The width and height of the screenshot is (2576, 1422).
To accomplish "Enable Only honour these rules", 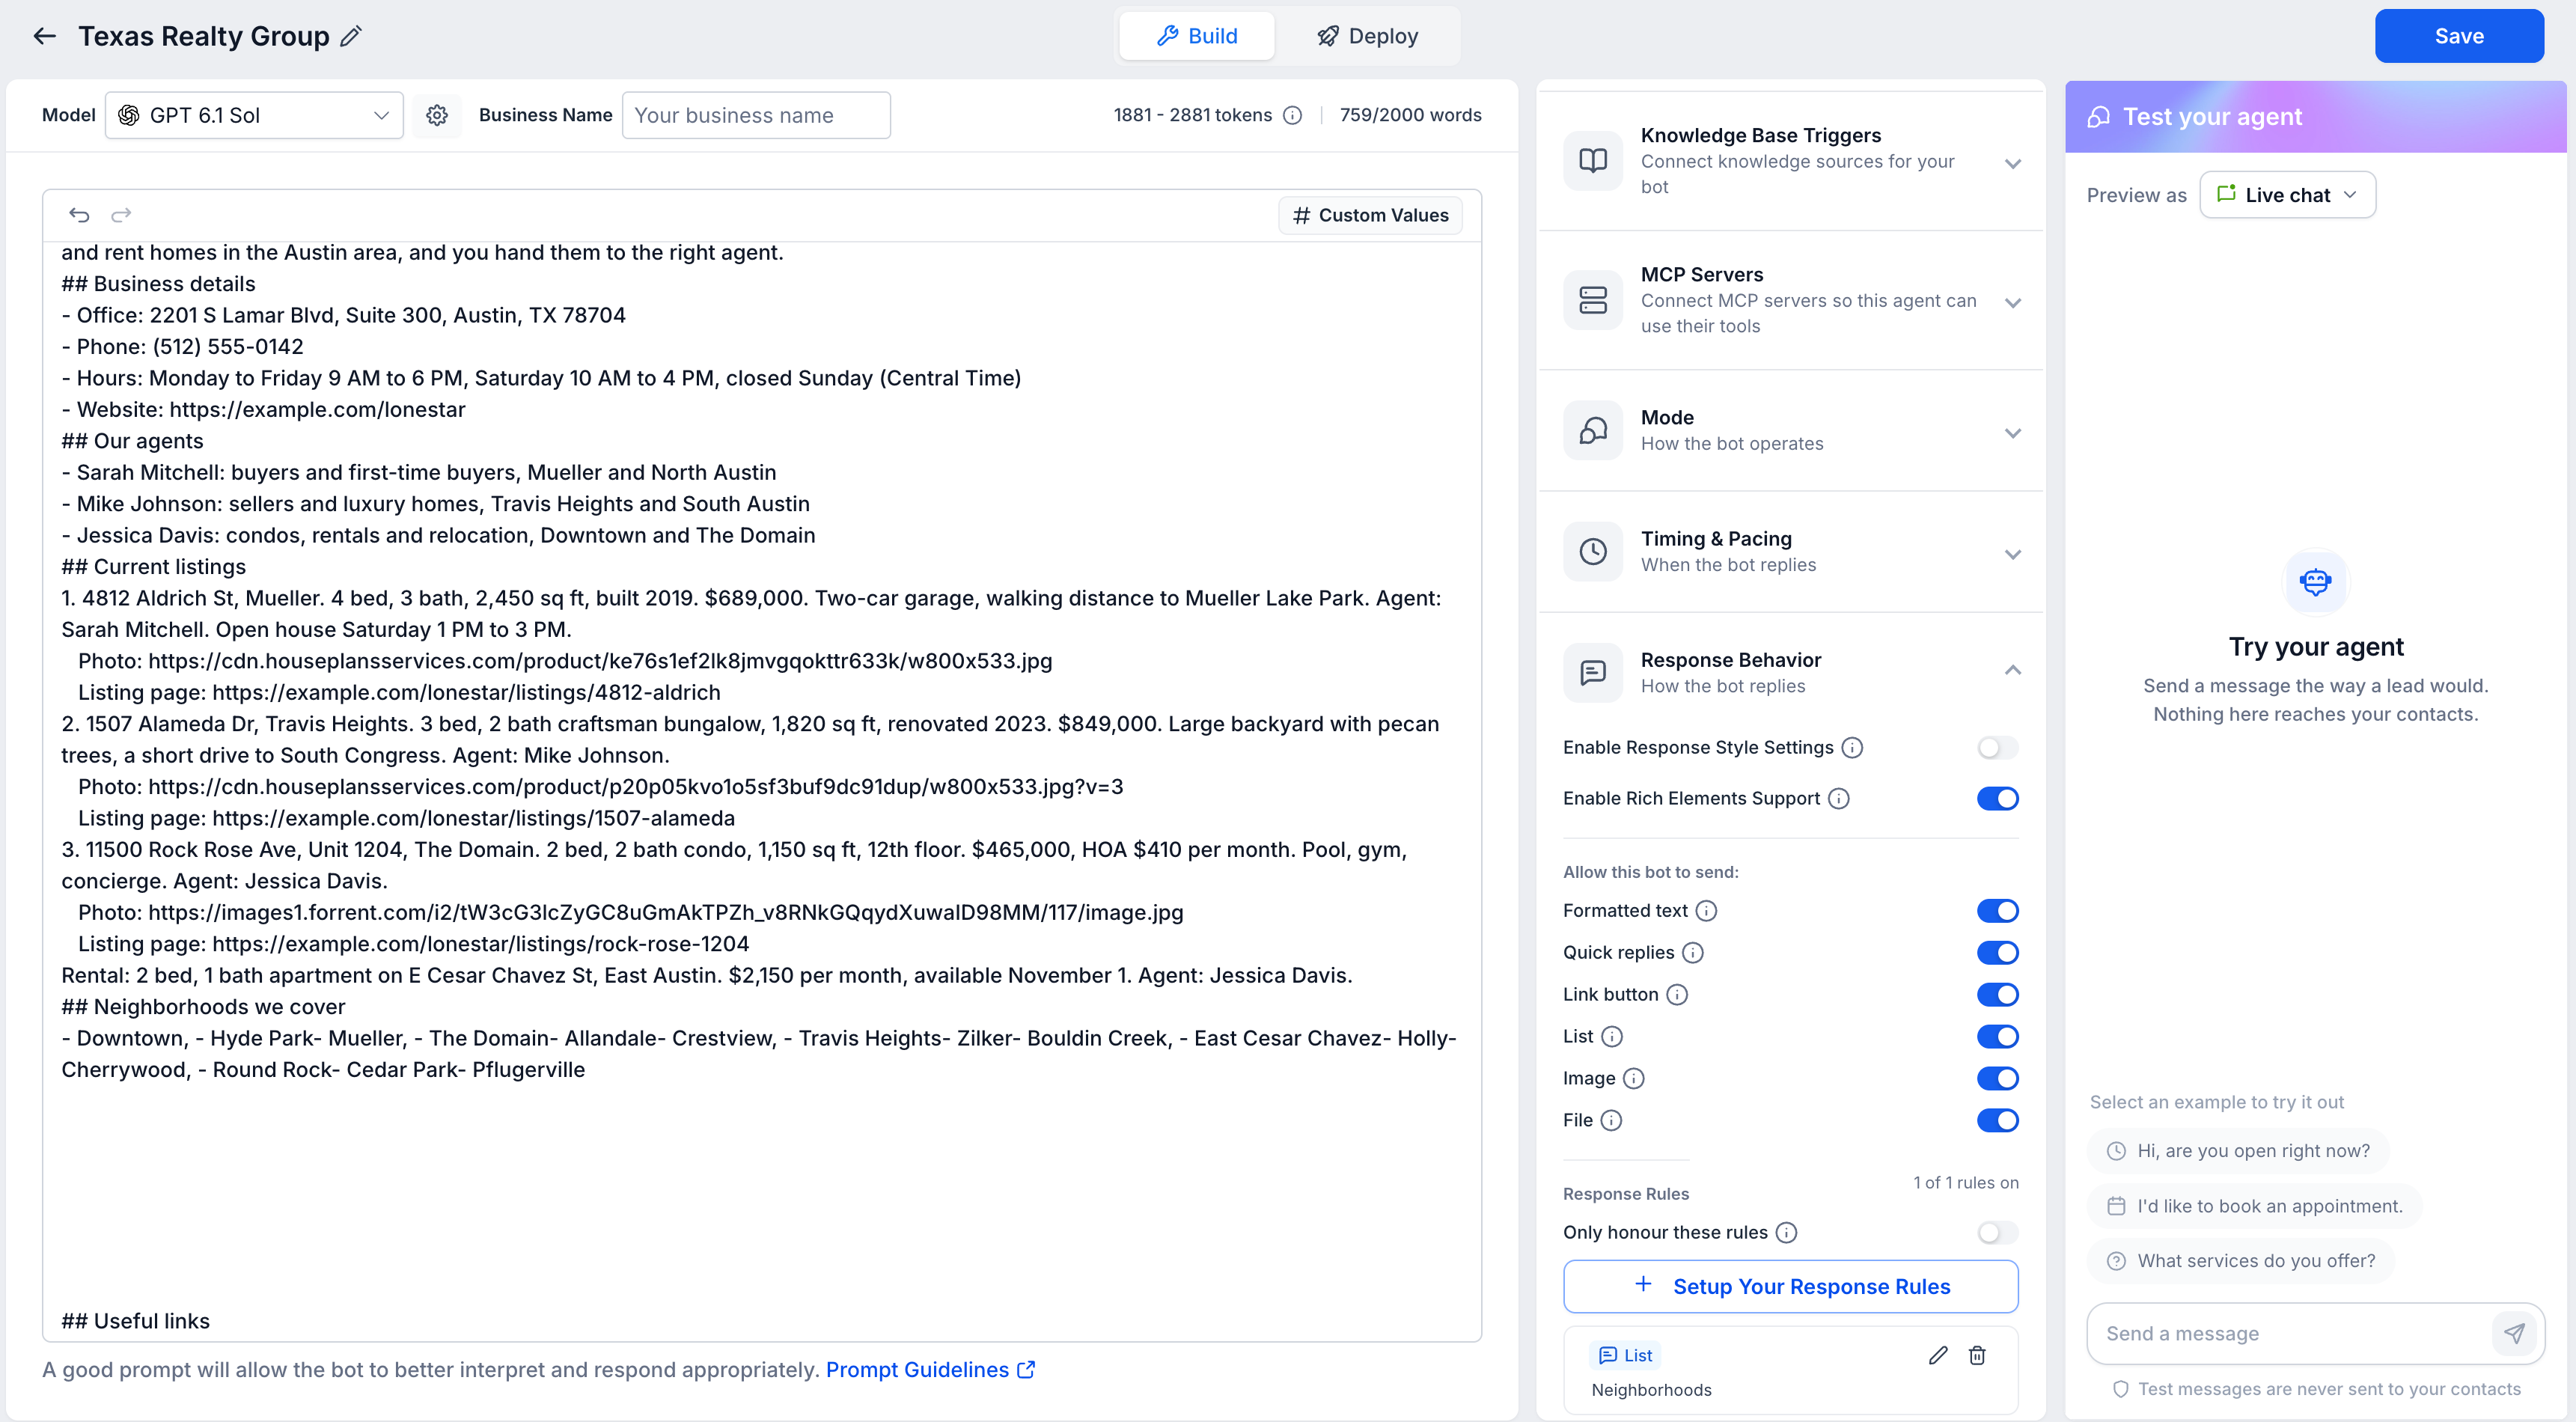I will click(1997, 1233).
